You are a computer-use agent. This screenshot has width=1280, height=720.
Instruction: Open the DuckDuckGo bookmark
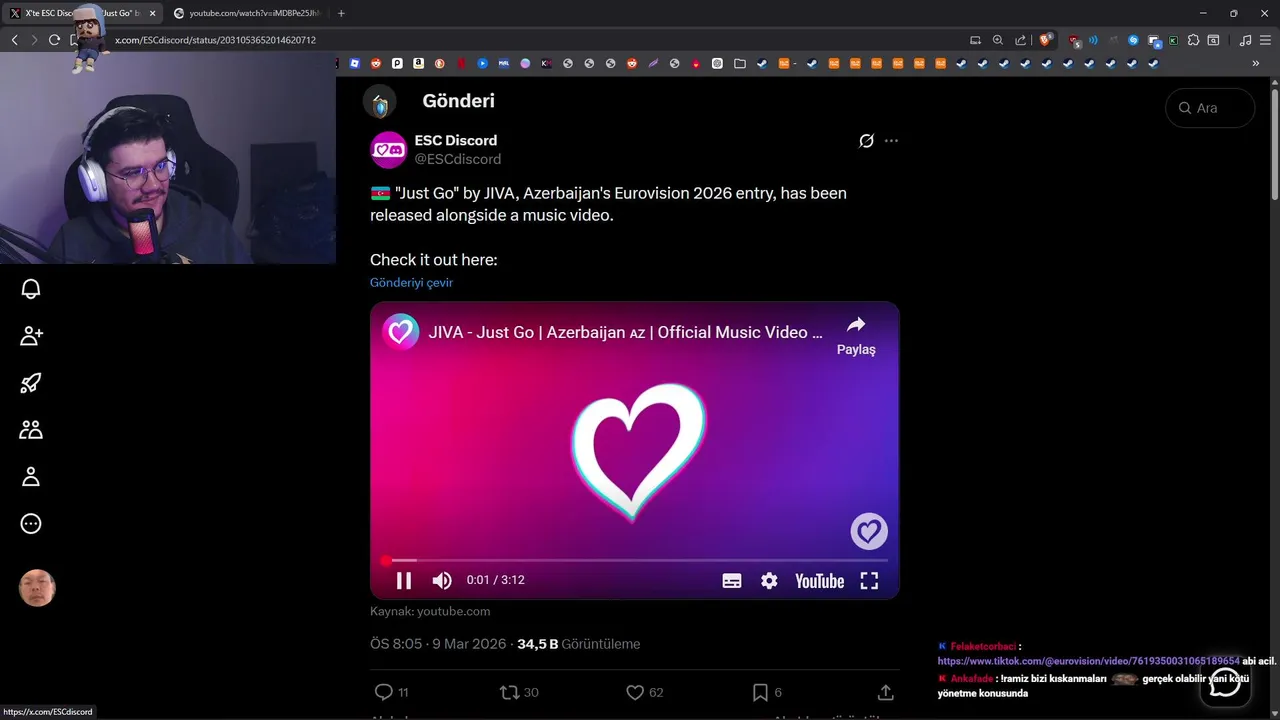439,63
